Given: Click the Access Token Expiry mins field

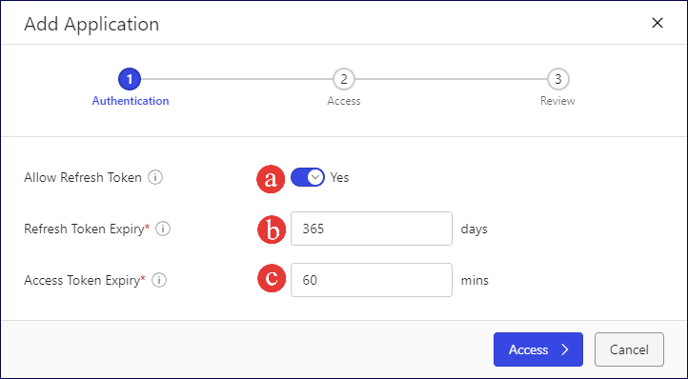Looking at the screenshot, I should pyautogui.click(x=372, y=280).
